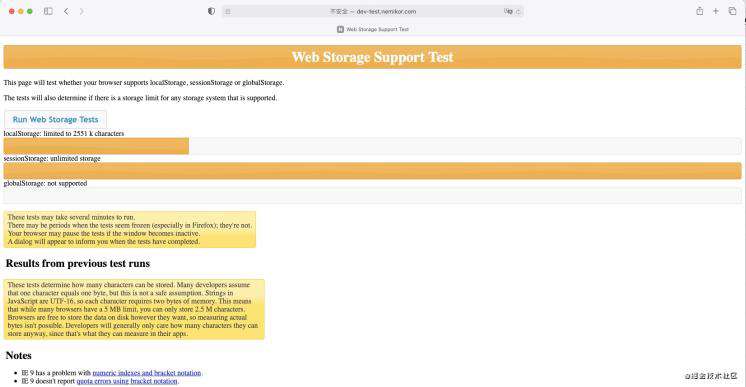Screen dimensions: 746x387
Task: Click the address bar showing dev-test.nemikor.com
Action: click(373, 11)
